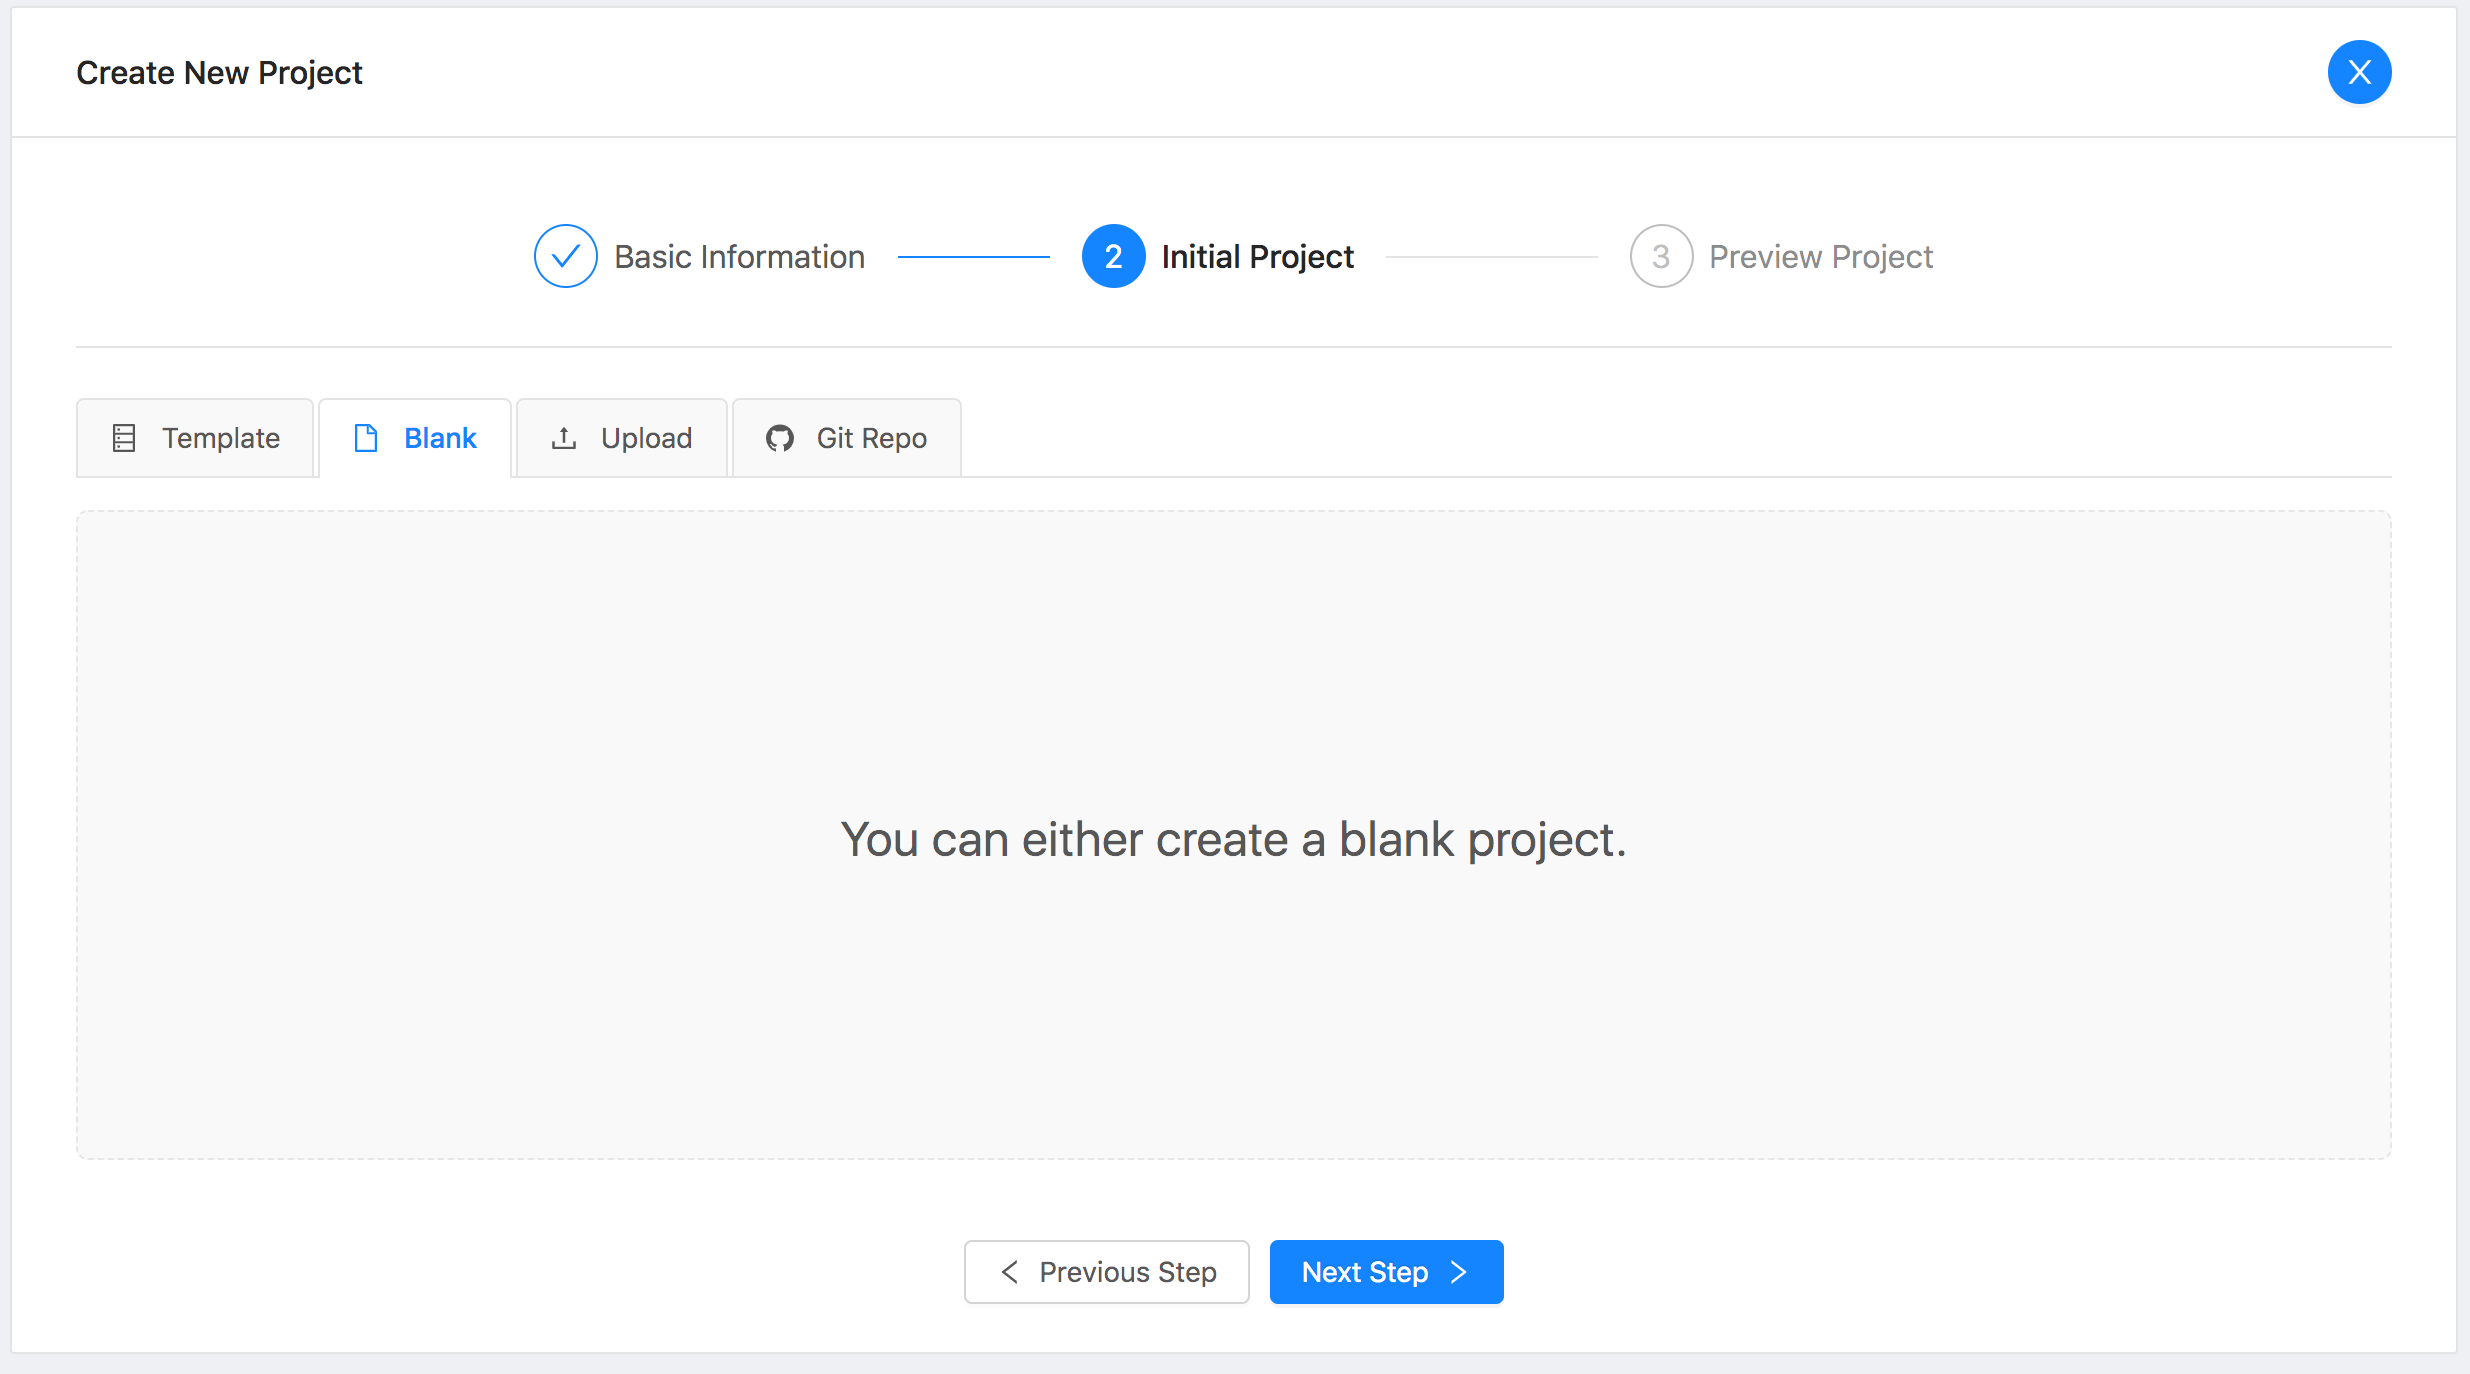Screen dimensions: 2470x1374
Task: Click the left chevron on Previous Step
Action: click(1010, 1272)
